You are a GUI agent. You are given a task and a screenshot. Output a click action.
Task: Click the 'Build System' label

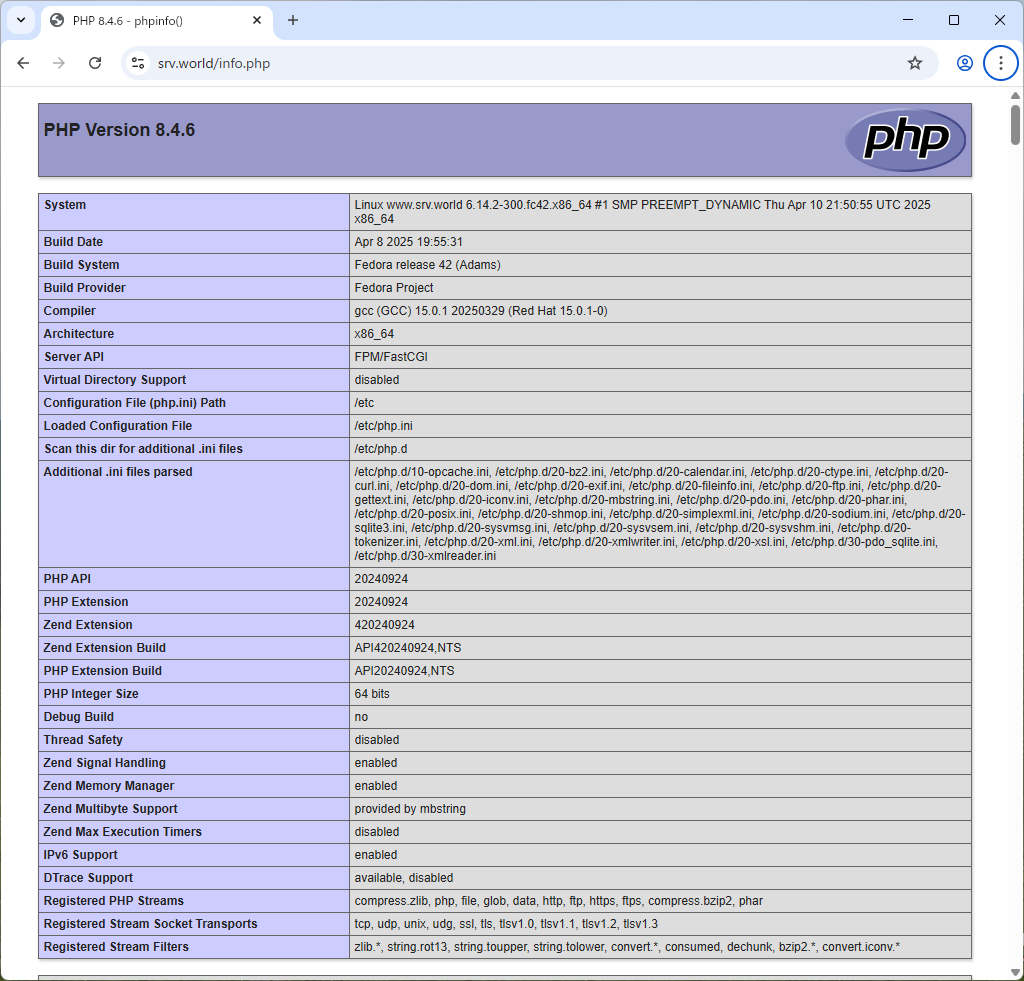pos(82,265)
